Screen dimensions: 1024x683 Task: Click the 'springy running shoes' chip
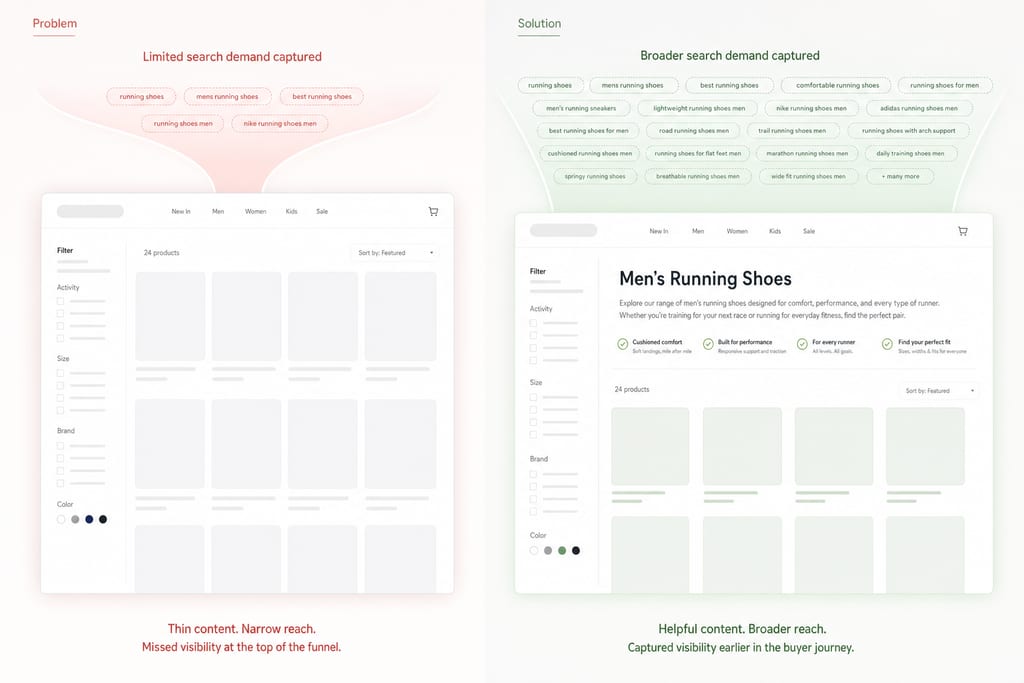[x=595, y=176]
